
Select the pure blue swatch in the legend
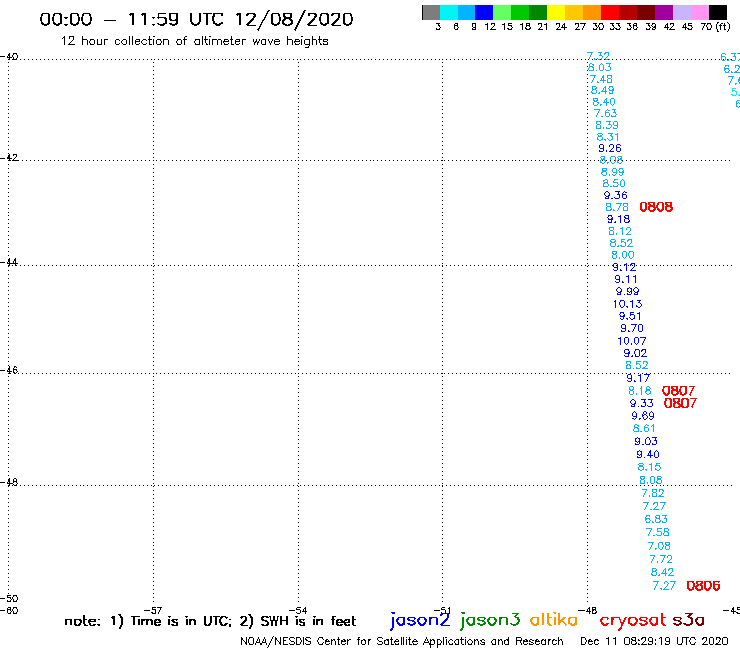point(485,12)
